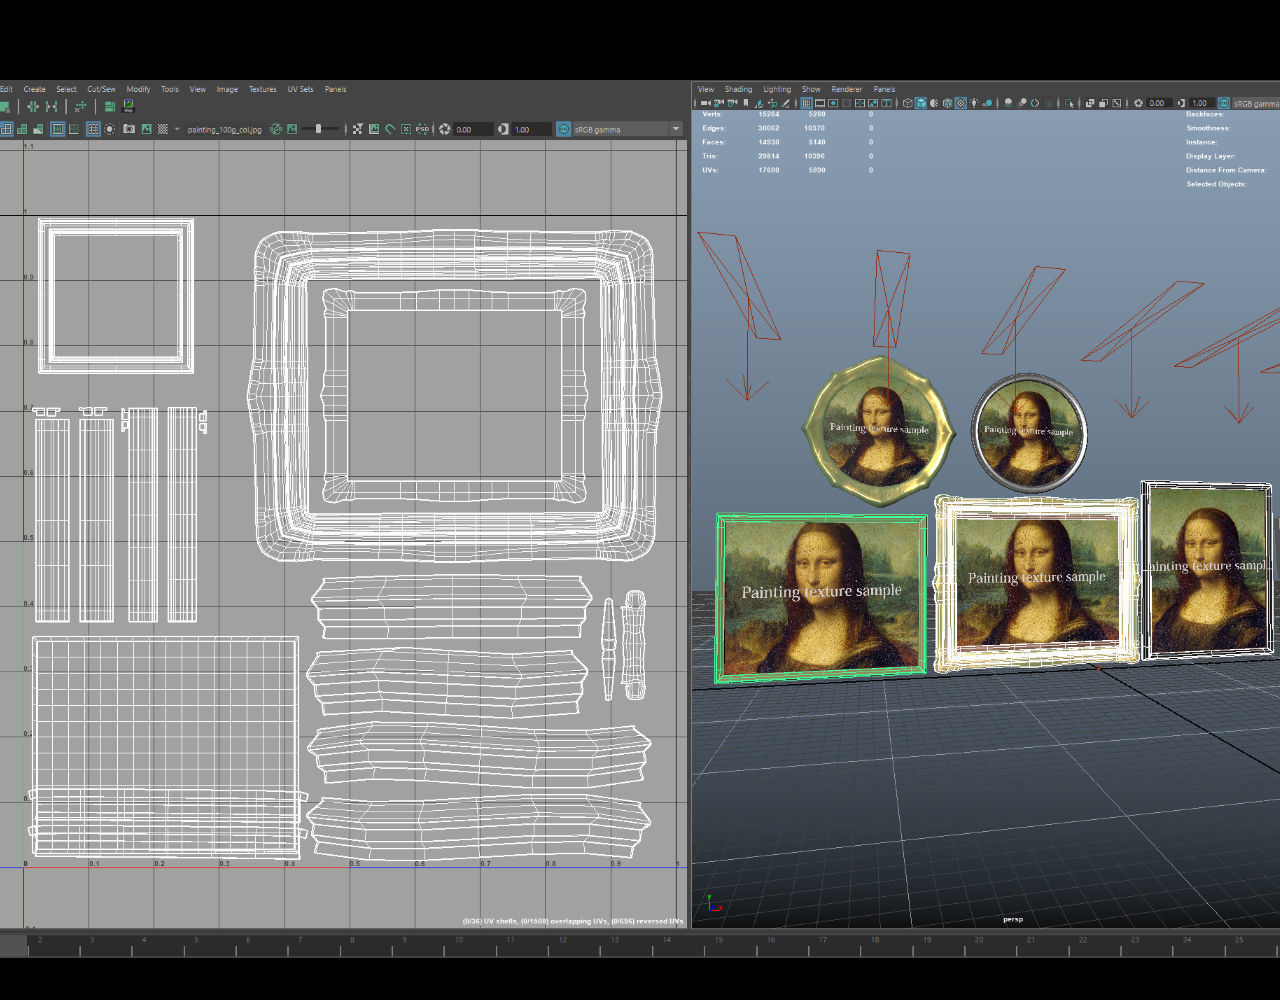This screenshot has width=1280, height=1000.
Task: Click the UV Editor gamma half-circle icon
Action: (x=503, y=129)
